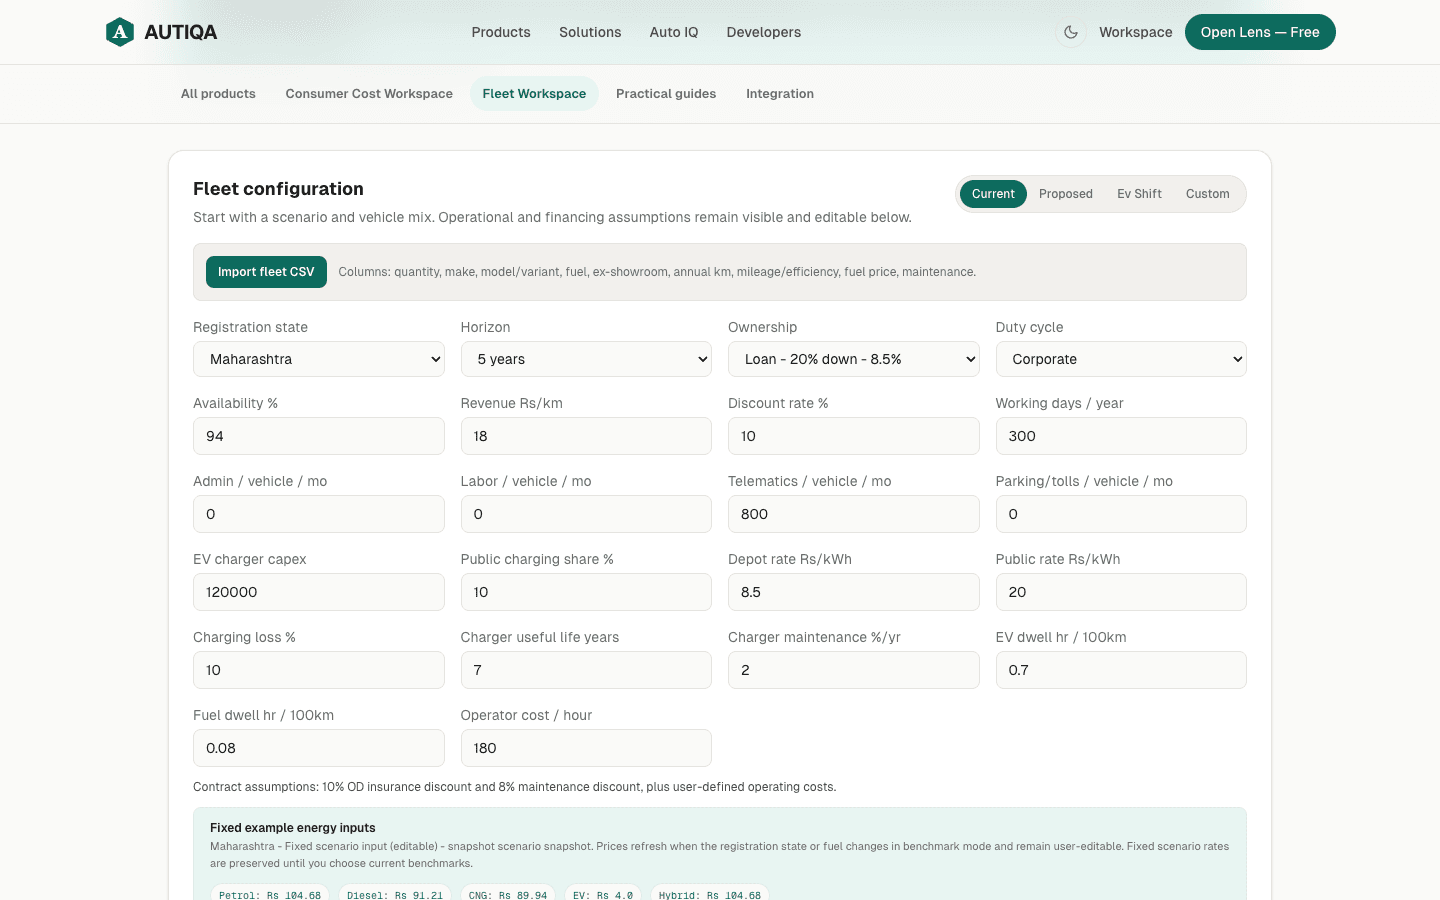Viewport: 1440px width, 900px height.
Task: Open the Solutions menu
Action: click(x=590, y=32)
